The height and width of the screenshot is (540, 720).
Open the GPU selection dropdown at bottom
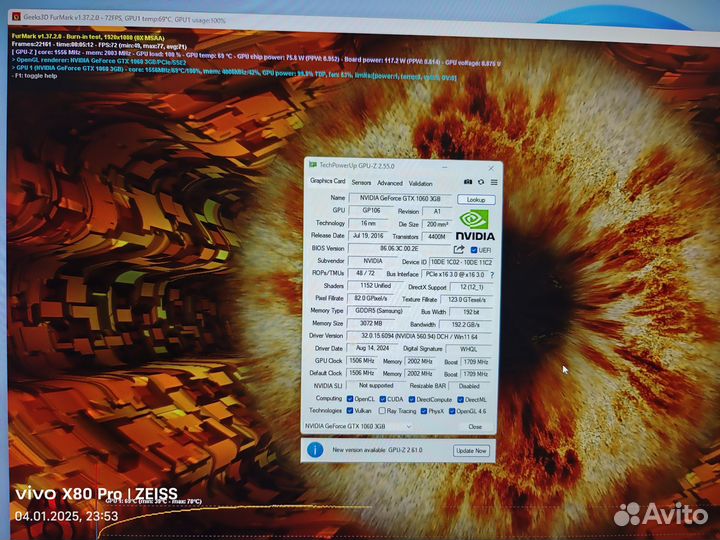coord(359,426)
